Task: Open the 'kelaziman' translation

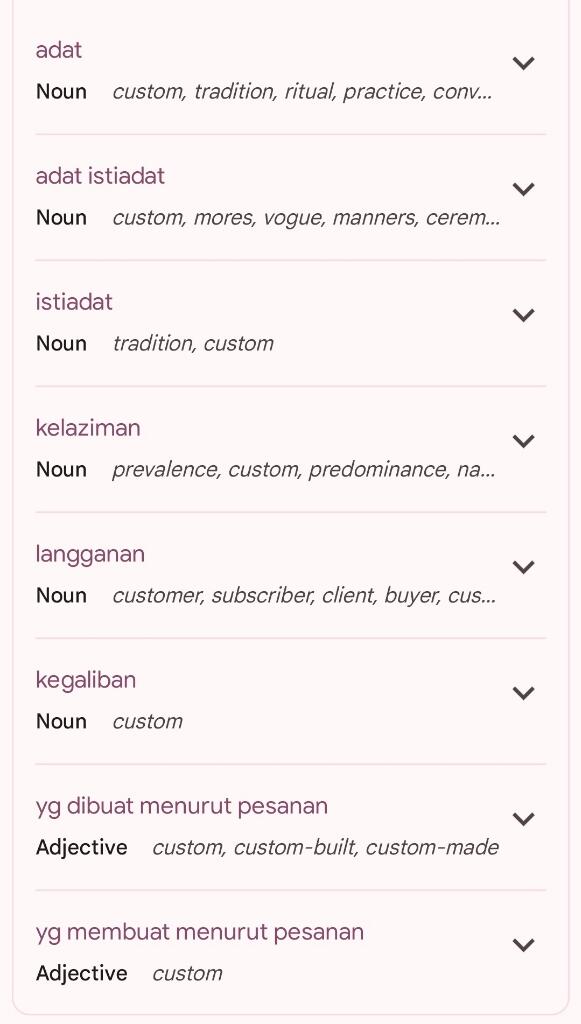Action: tap(88, 427)
